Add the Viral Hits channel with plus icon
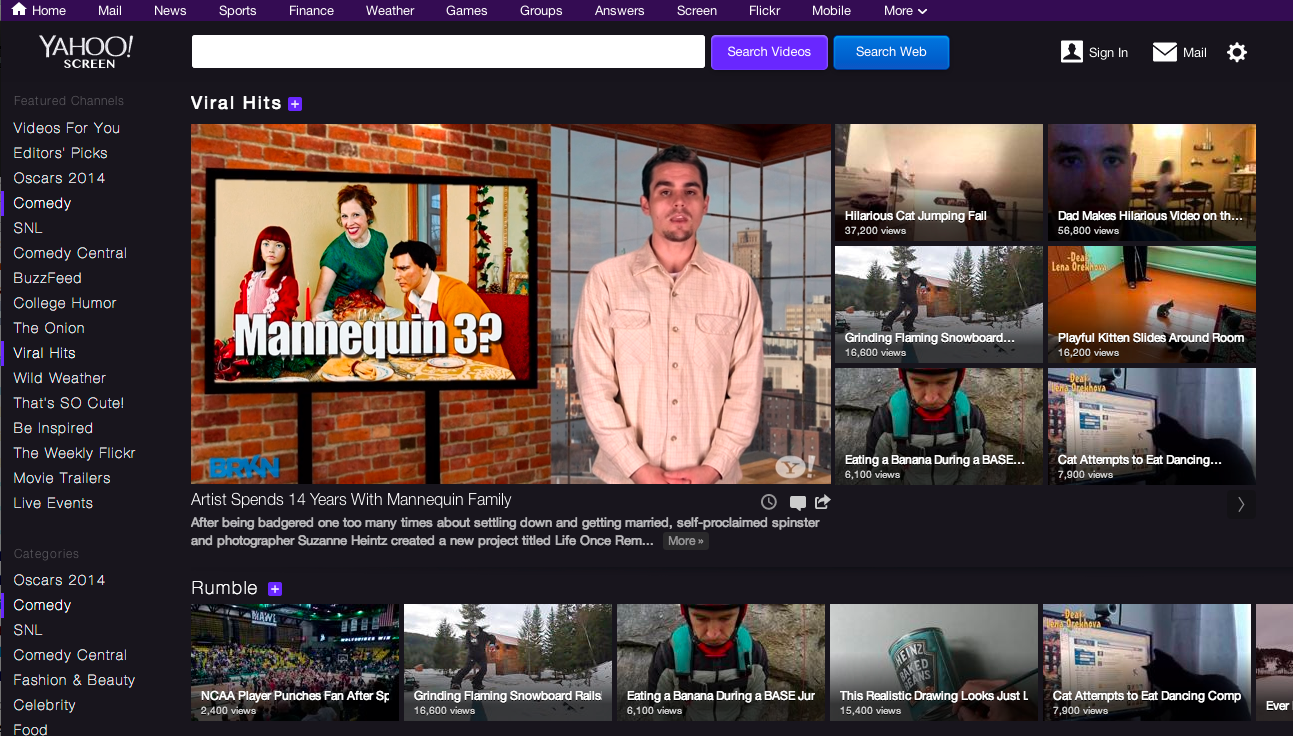The image size is (1293, 736). (x=295, y=104)
